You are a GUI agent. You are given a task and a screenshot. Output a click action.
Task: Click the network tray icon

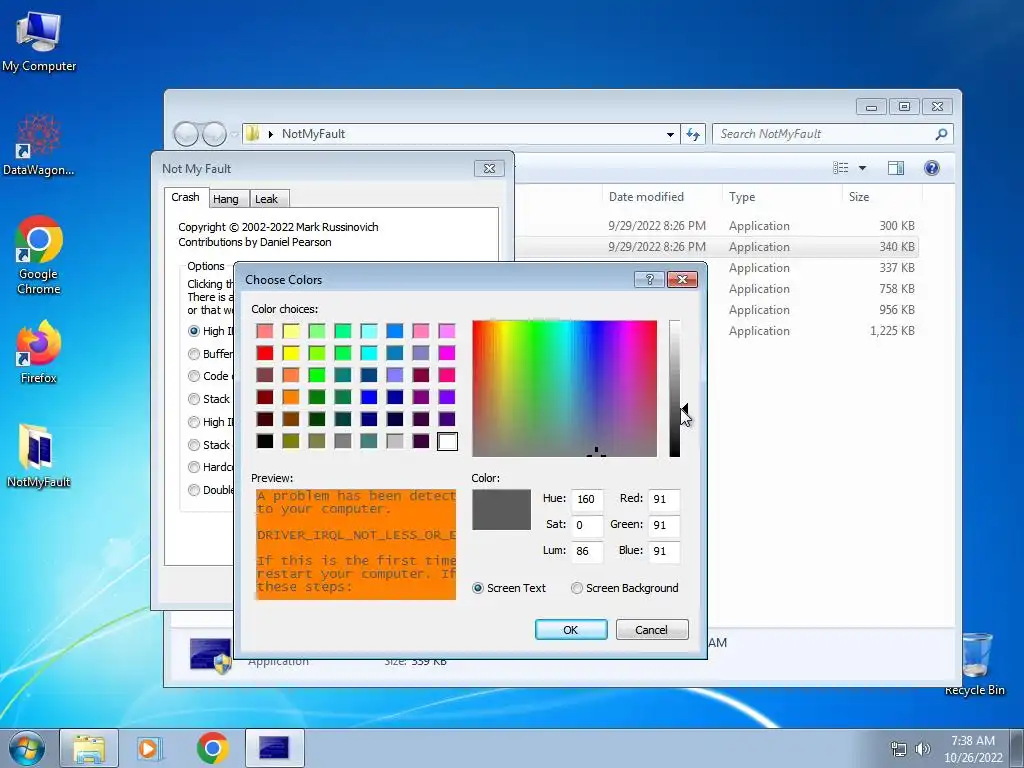coord(899,749)
